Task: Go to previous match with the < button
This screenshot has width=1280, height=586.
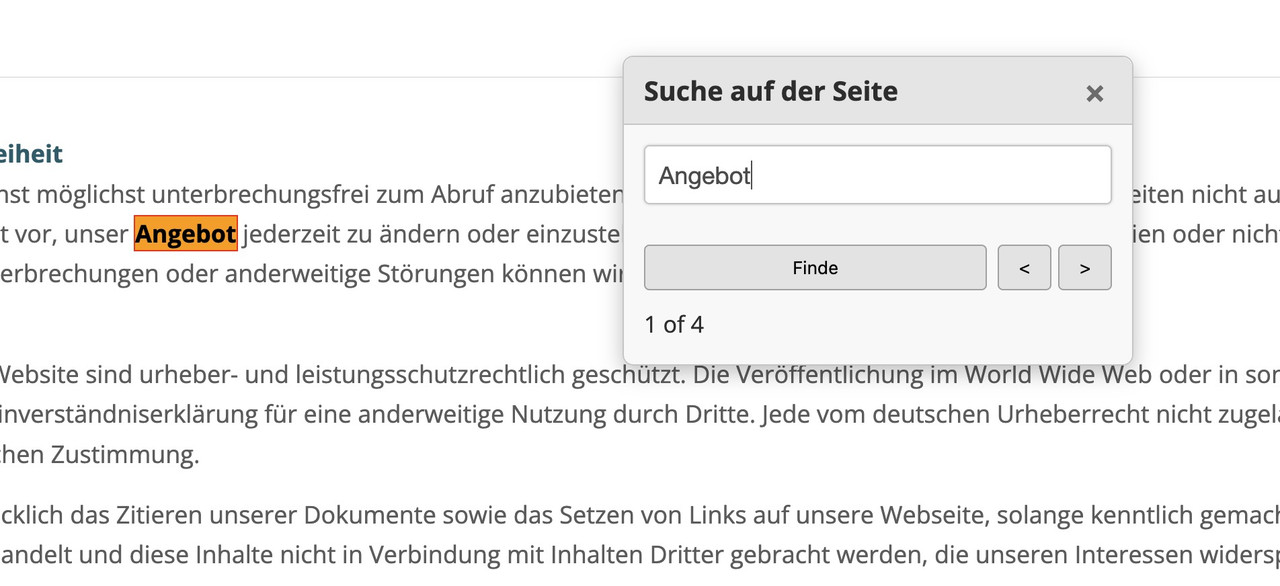Action: (x=1023, y=268)
